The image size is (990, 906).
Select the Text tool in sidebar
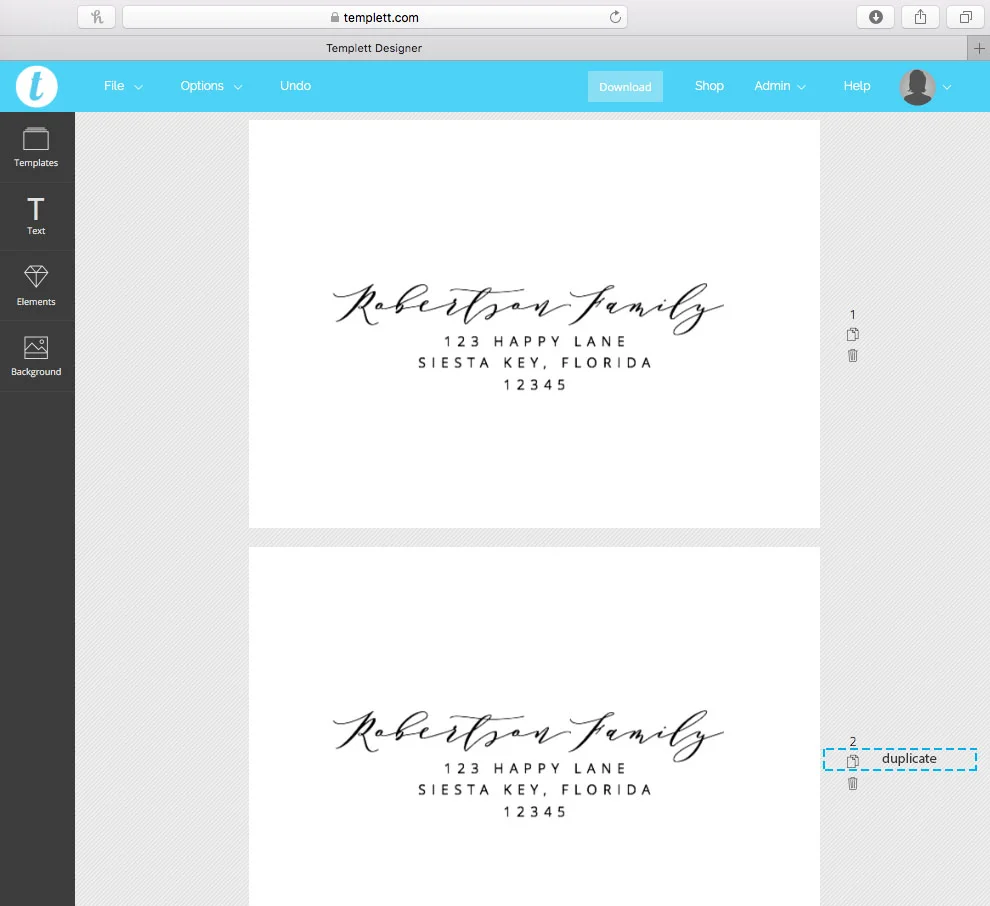(x=36, y=216)
